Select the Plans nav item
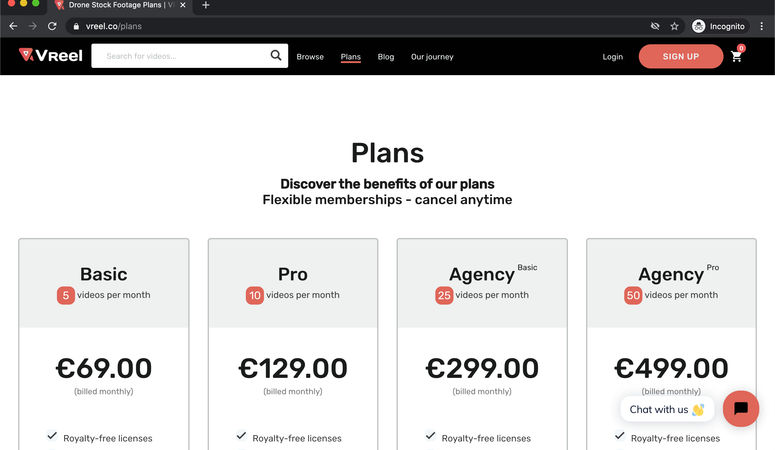775x450 pixels. [350, 57]
